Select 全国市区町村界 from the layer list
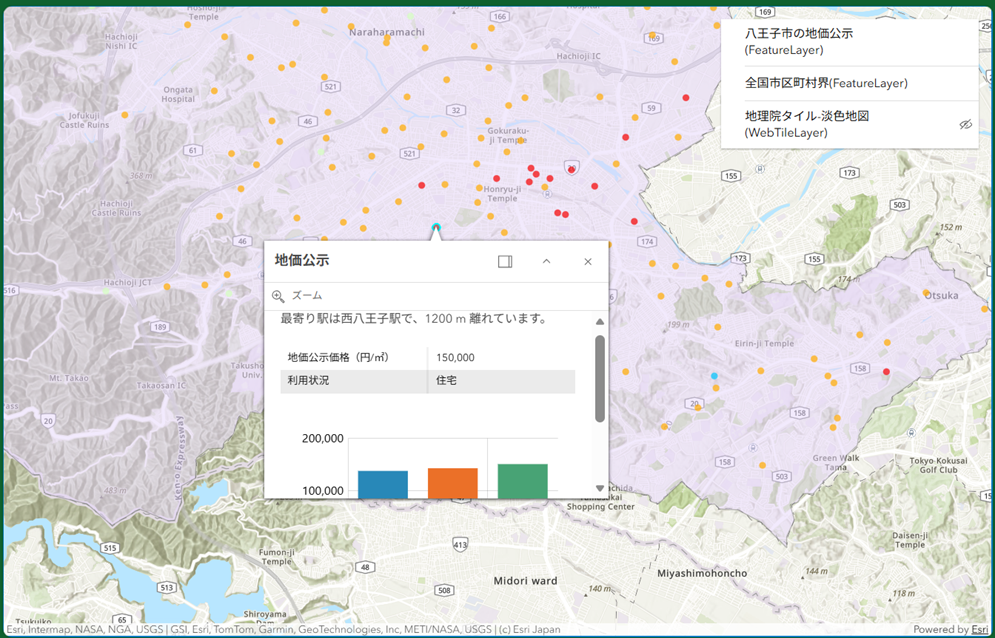Screen dimensions: 995x638 (827, 83)
